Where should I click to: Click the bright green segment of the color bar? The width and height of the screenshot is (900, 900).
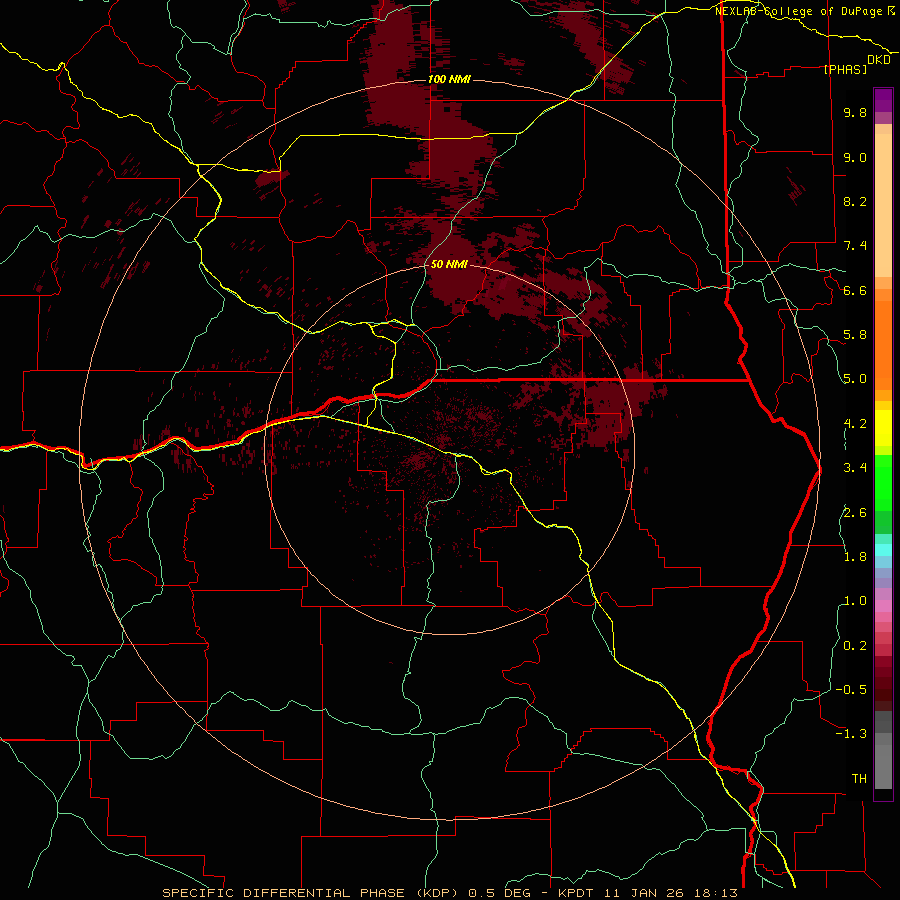[883, 482]
